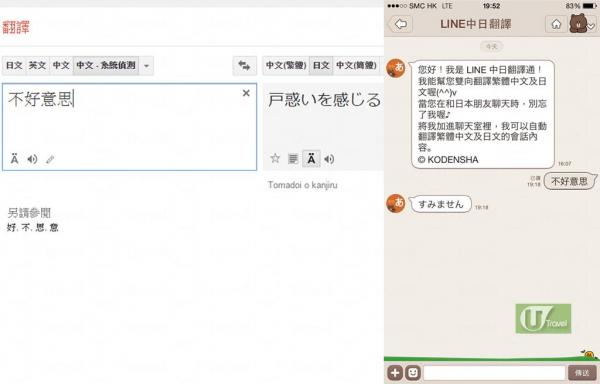The height and width of the screenshot is (384, 600).
Task: Select all translated text icon
Action: 293,159
